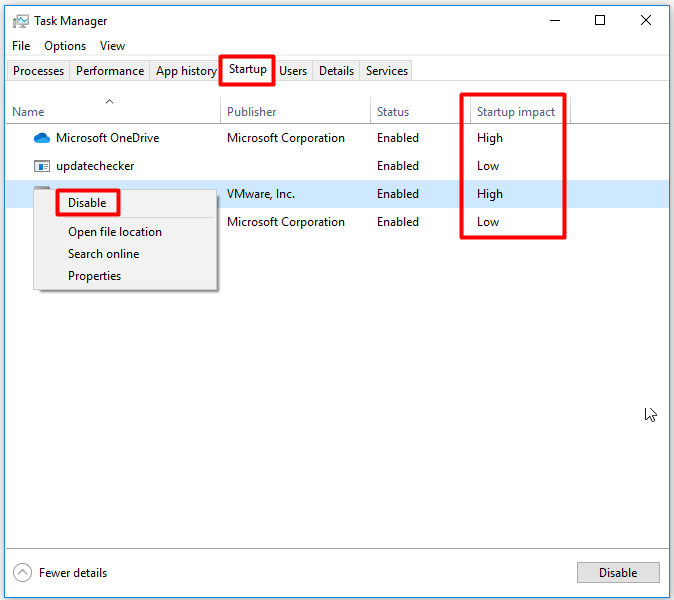Click Enabled status in the OneDrive row

(398, 138)
